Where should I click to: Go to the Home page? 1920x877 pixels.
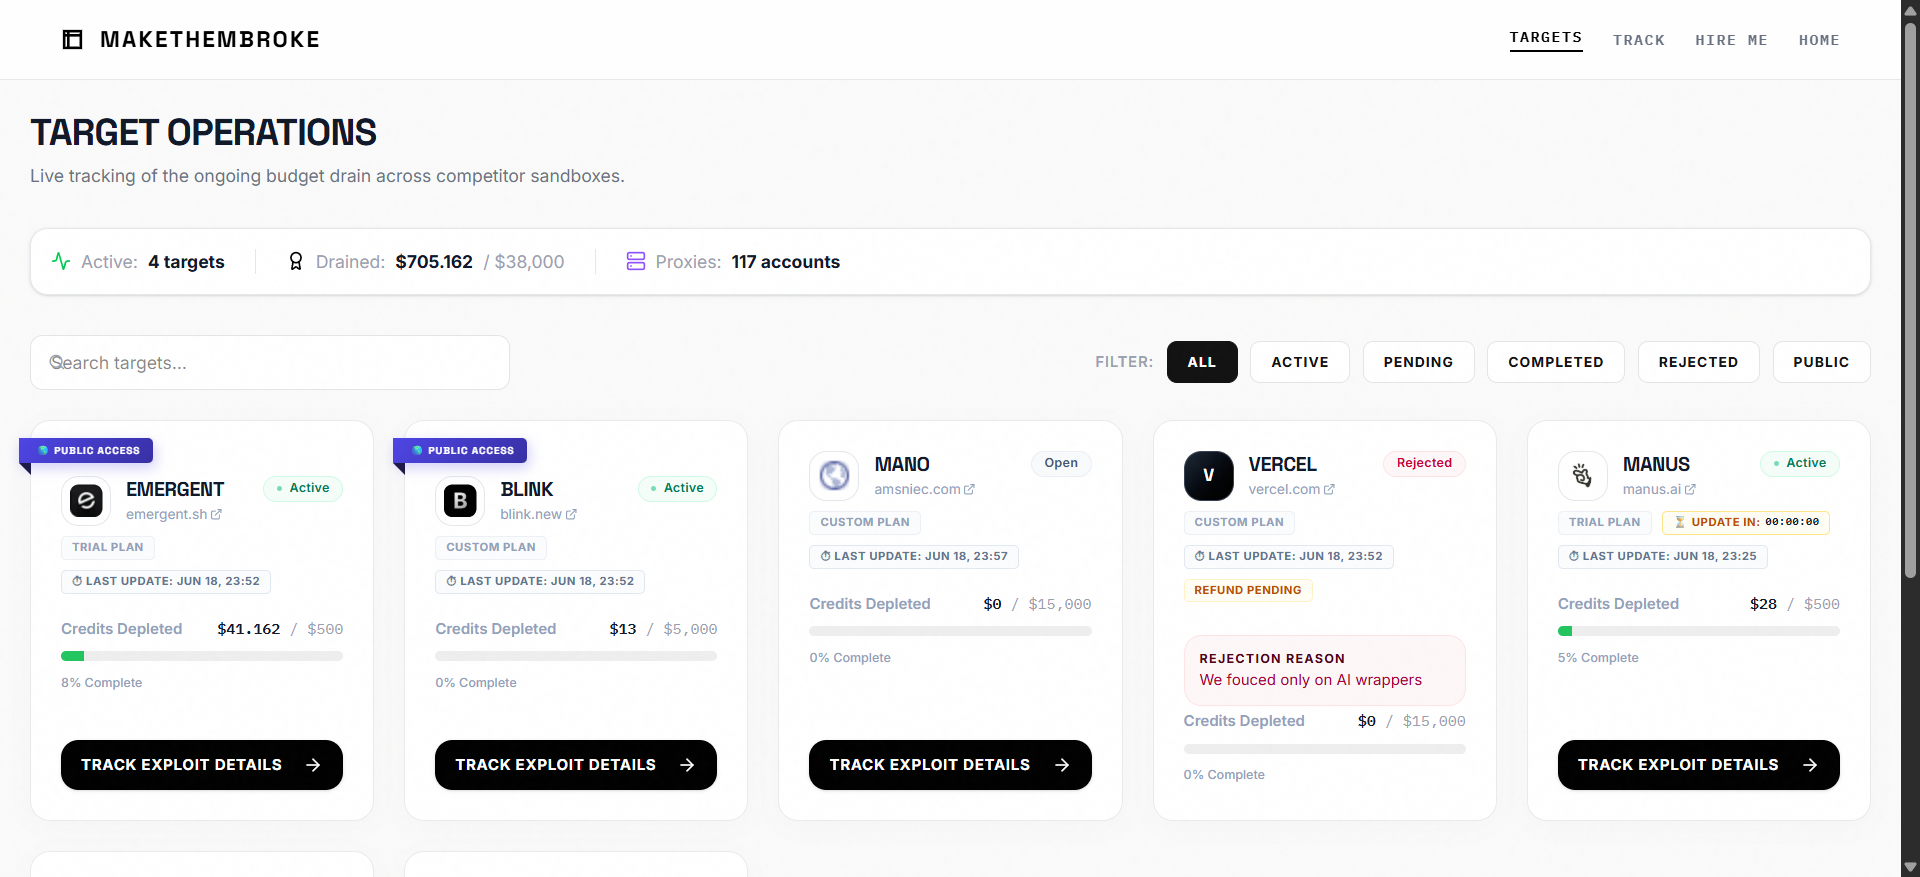1819,40
